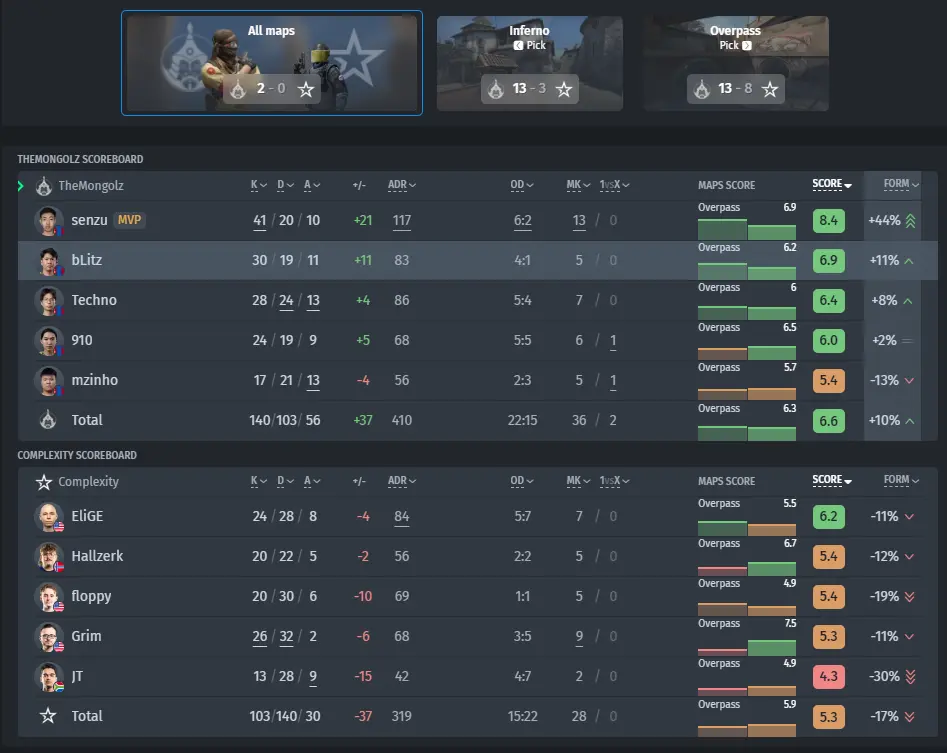The image size is (947, 753).
Task: Sort TheMongolz table by FORM
Action: [901, 184]
